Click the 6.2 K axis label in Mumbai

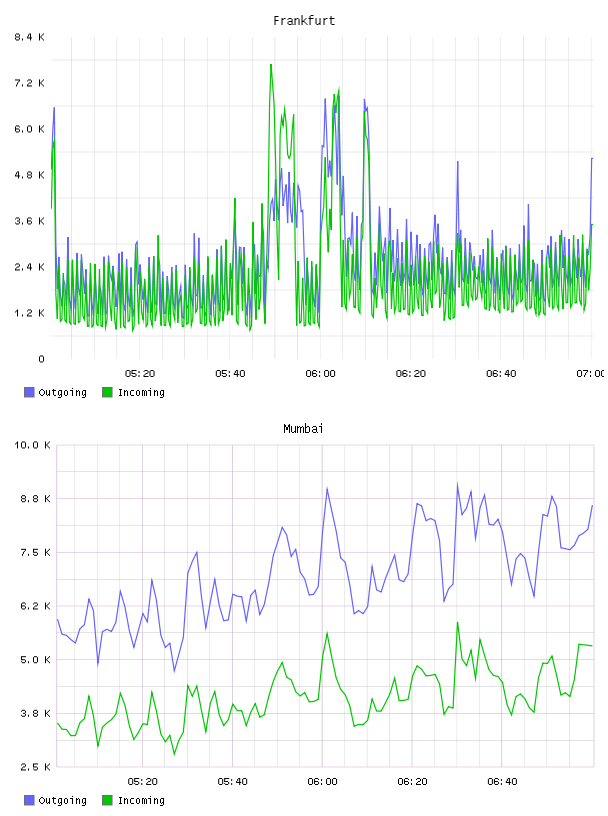click(x=35, y=606)
